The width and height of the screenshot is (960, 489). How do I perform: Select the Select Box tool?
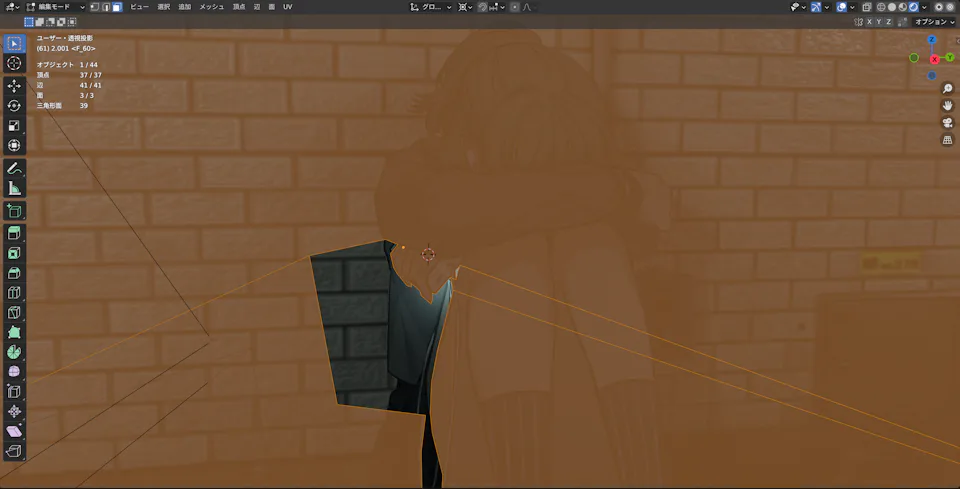(14, 43)
